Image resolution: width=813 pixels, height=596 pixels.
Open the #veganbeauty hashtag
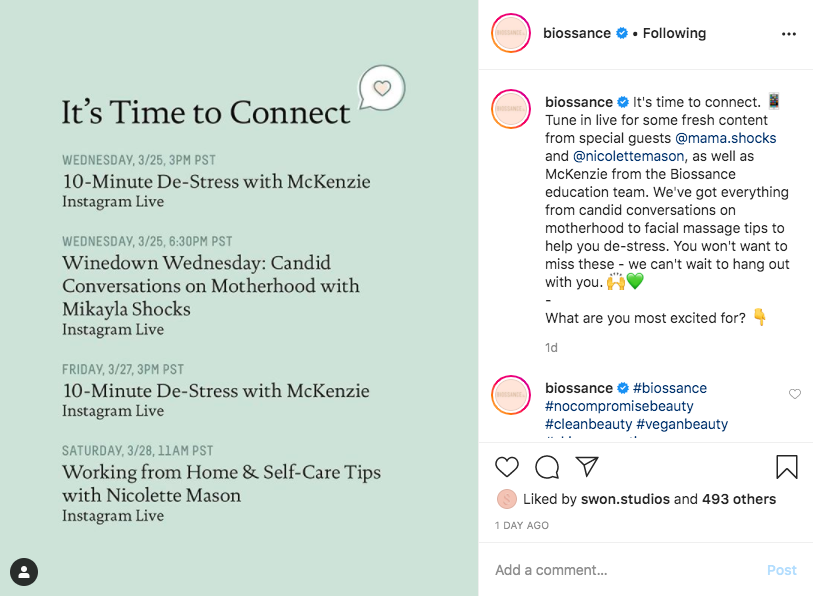tap(682, 424)
